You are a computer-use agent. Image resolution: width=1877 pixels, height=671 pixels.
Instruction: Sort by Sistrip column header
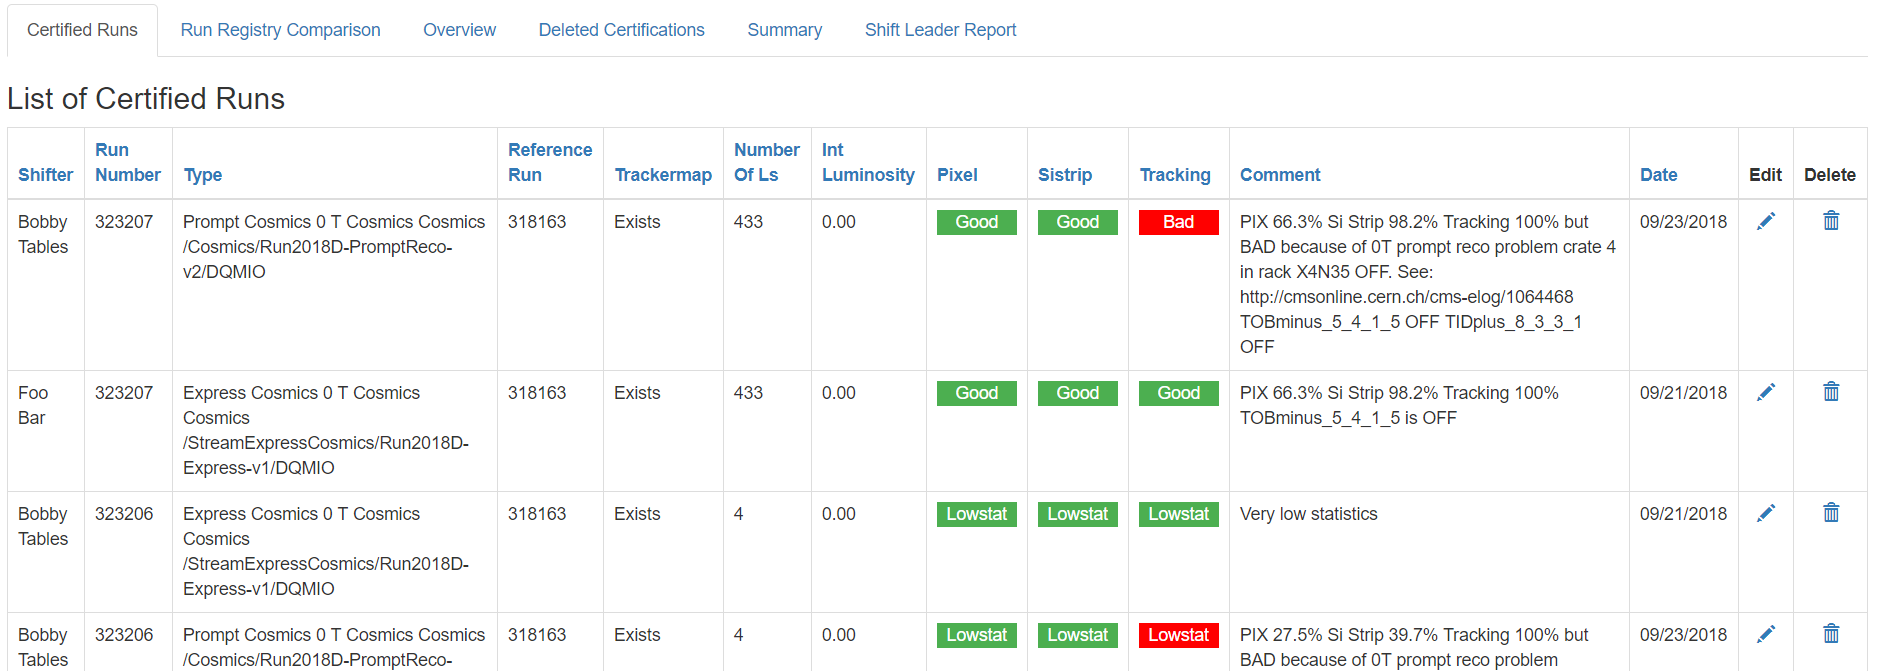[1065, 175]
